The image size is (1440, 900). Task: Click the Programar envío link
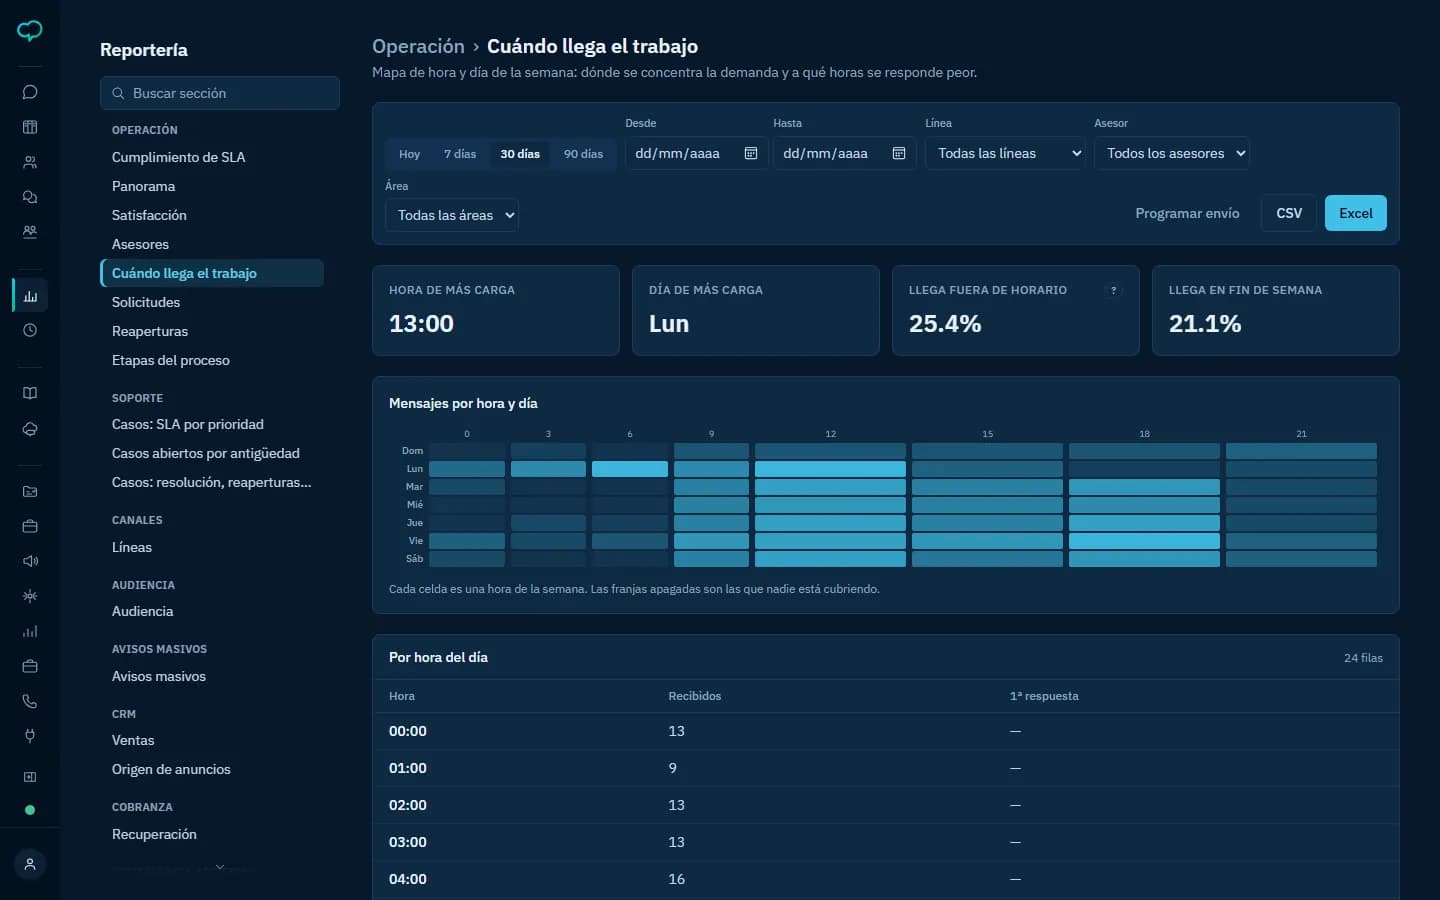click(x=1187, y=213)
